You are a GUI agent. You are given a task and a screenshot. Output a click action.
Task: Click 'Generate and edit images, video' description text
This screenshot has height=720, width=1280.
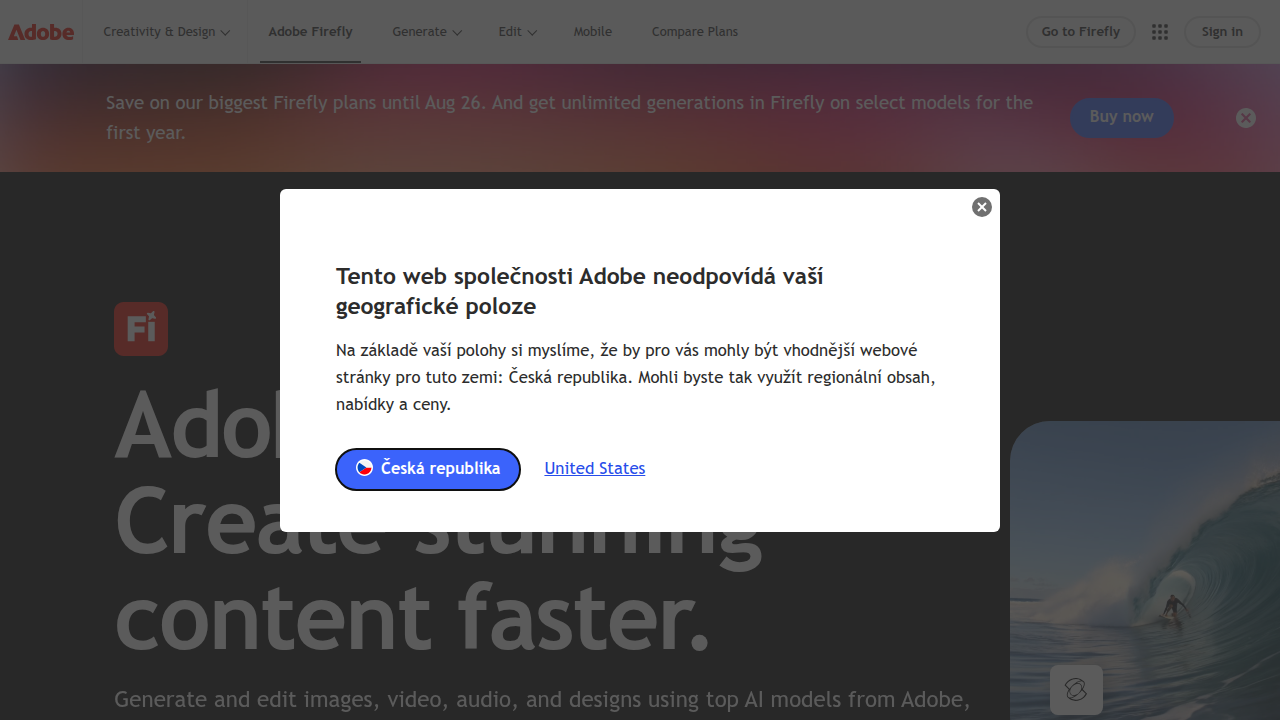542,699
